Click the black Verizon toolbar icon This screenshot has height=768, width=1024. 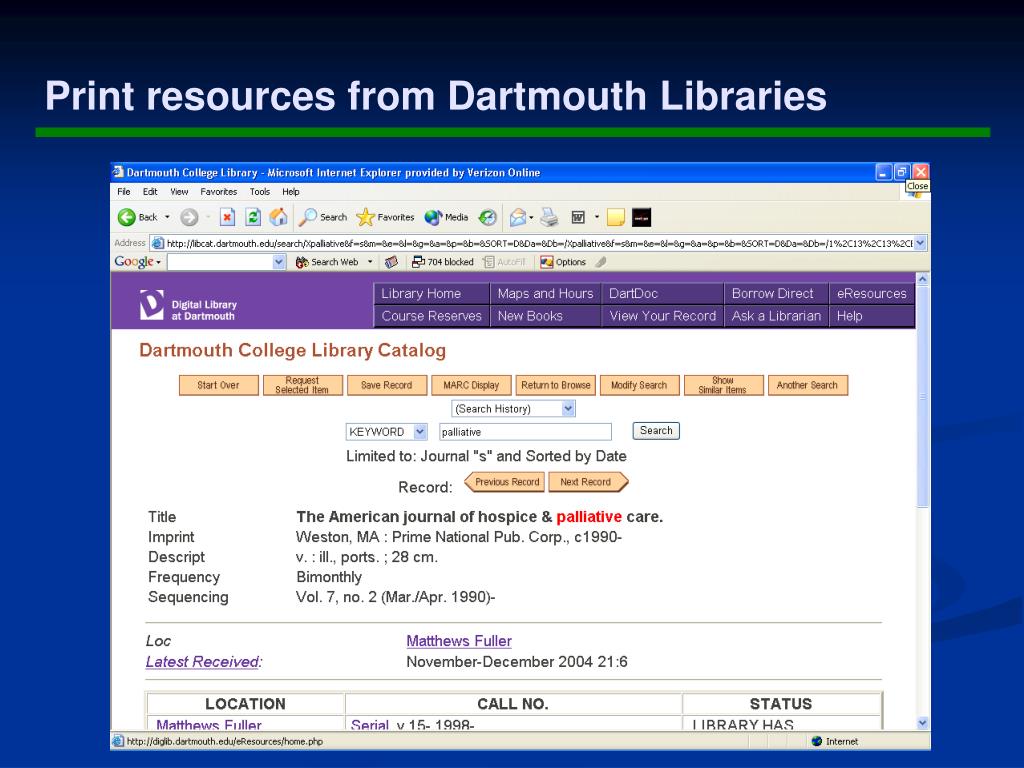coord(641,217)
